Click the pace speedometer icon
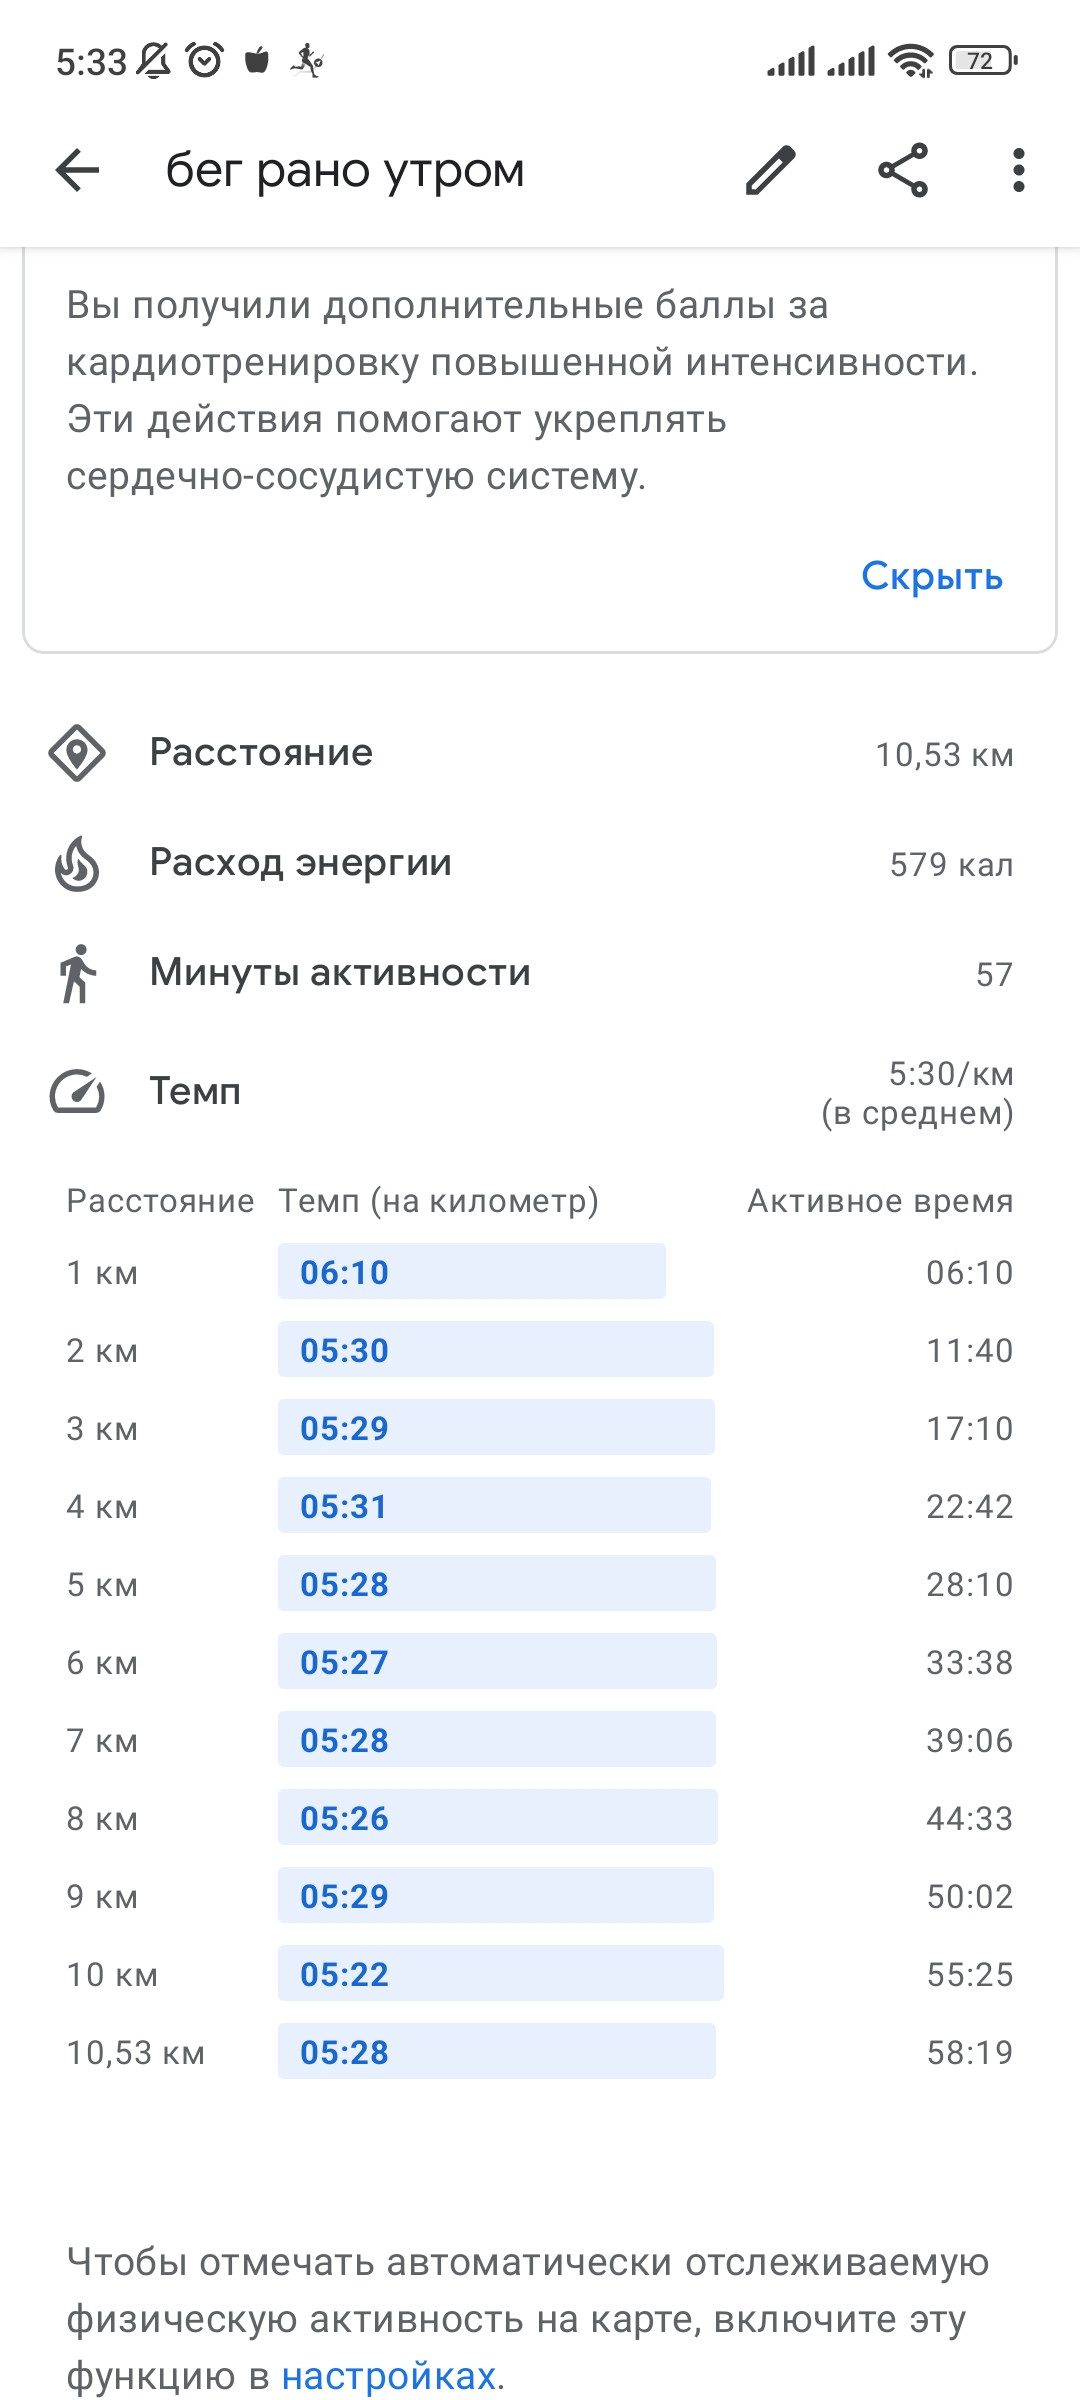The height and width of the screenshot is (2400, 1080). pos(77,1092)
